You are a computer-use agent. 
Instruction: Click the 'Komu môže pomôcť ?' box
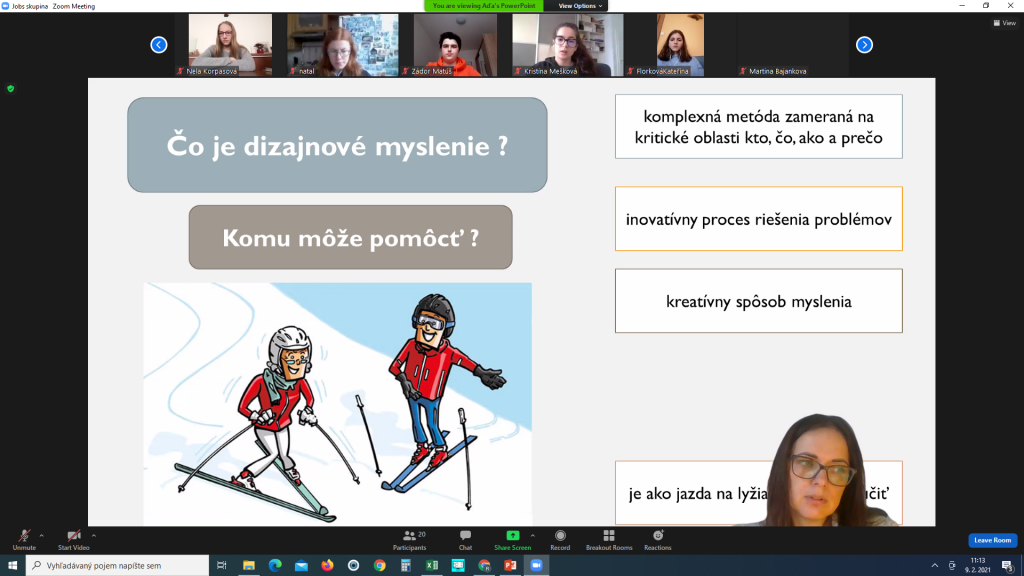click(351, 237)
